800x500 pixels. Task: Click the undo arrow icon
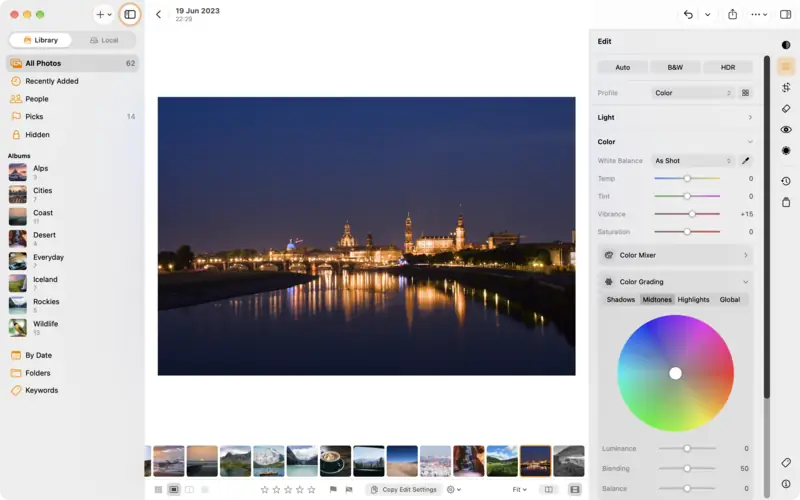(x=688, y=14)
